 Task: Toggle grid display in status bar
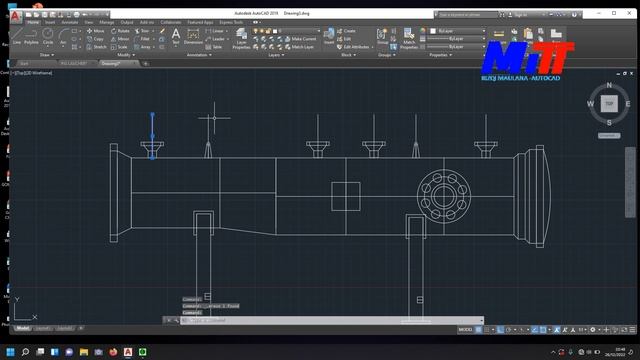click(478, 329)
